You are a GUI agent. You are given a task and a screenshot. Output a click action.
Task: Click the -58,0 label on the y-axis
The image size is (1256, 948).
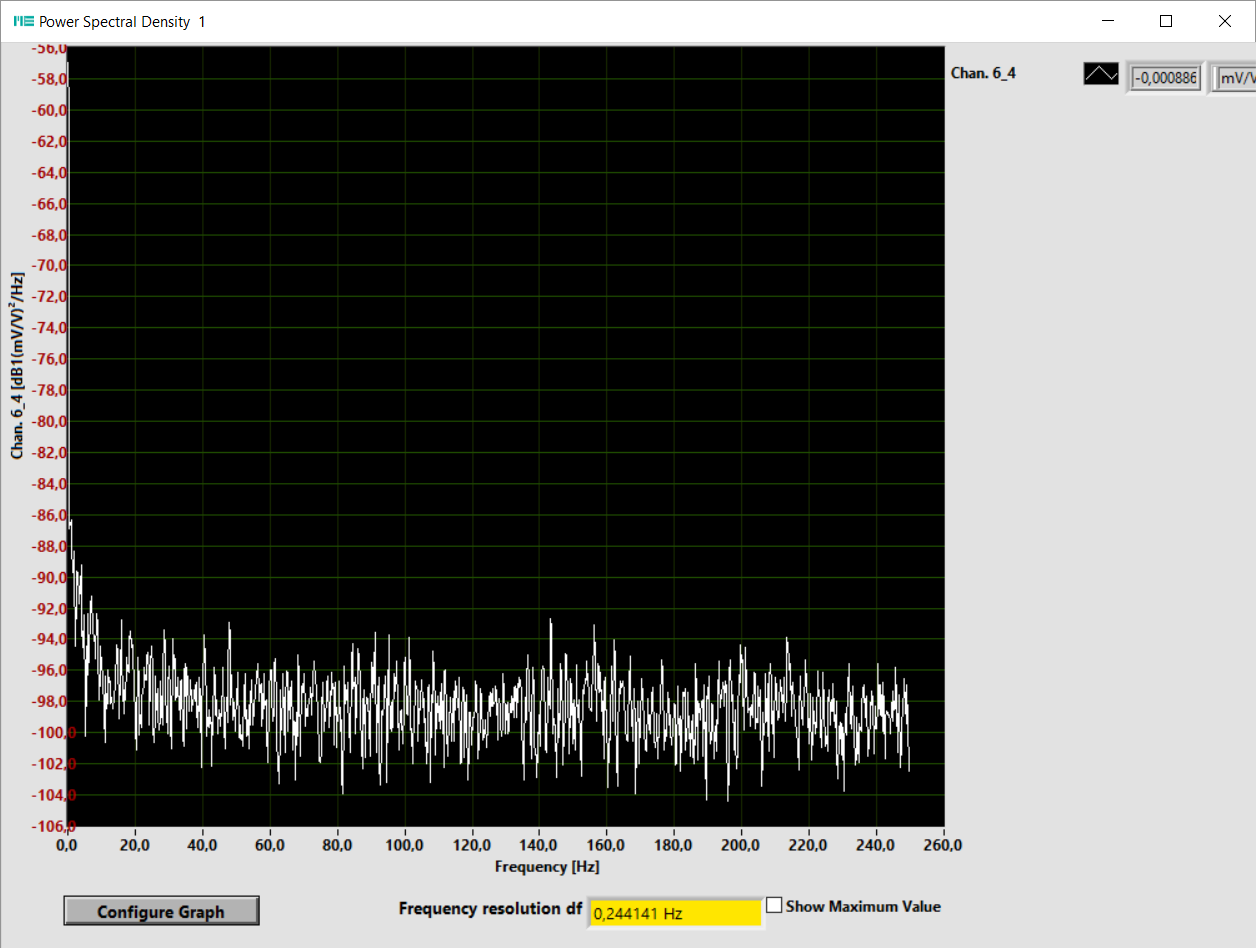pyautogui.click(x=49, y=79)
